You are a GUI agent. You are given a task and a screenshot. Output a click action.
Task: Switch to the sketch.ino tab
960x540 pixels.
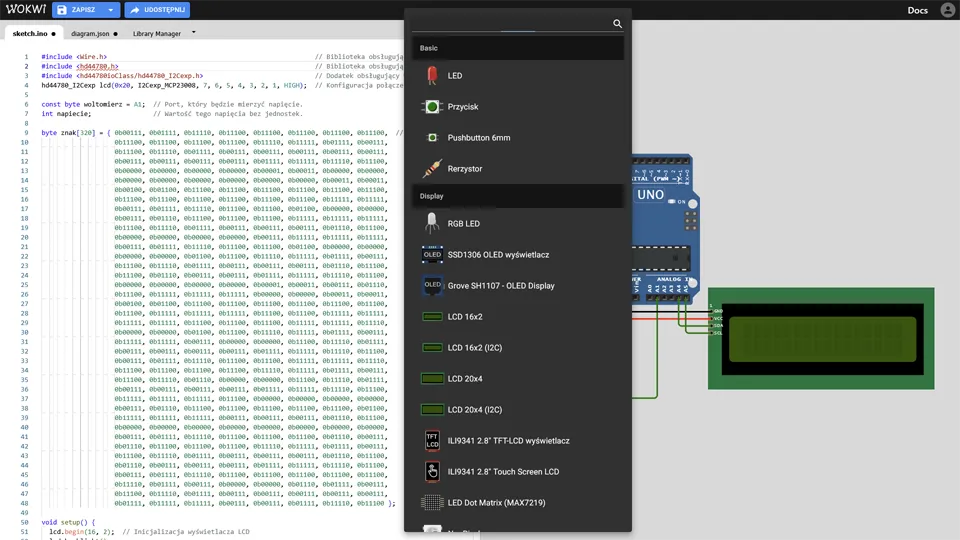point(30,34)
